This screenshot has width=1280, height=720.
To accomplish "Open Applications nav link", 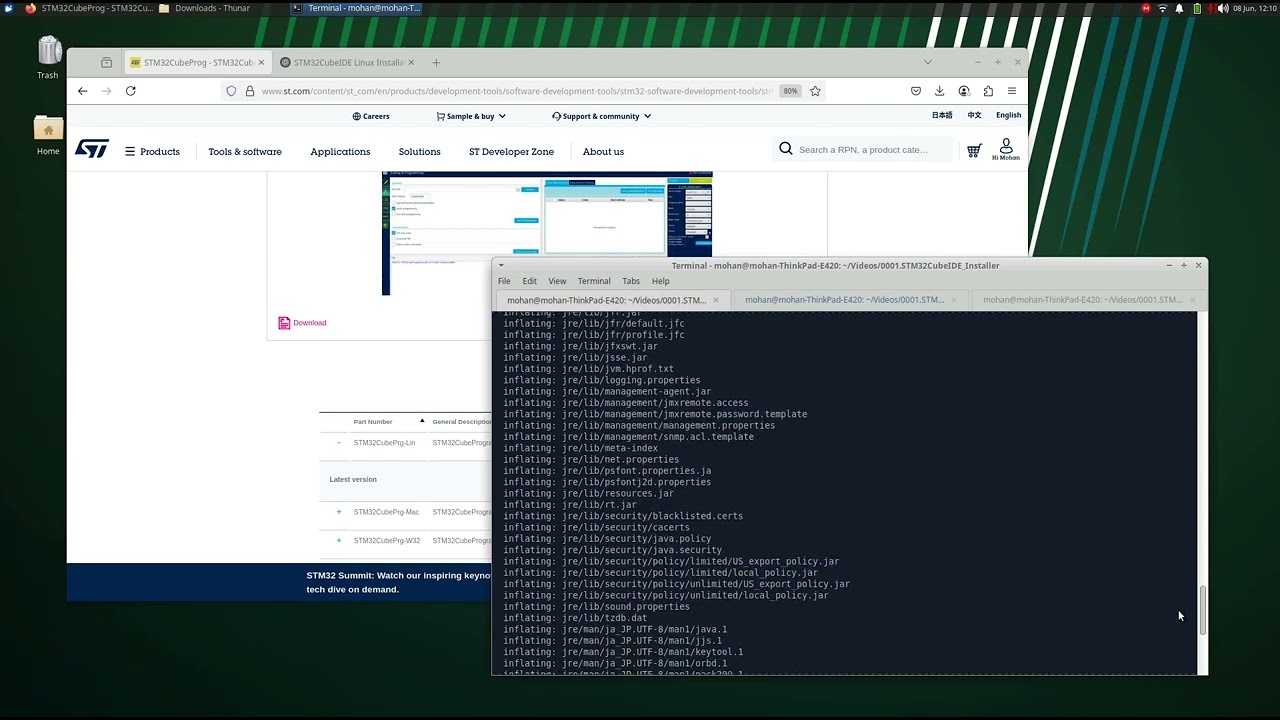I will tap(340, 152).
